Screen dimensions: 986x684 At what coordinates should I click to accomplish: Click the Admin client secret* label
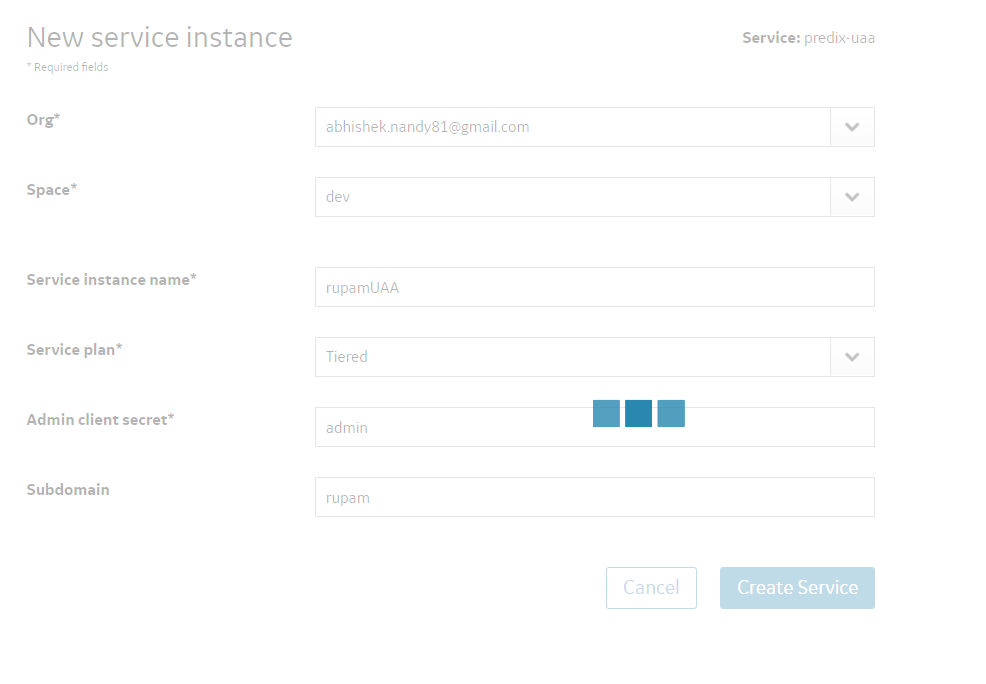click(100, 419)
